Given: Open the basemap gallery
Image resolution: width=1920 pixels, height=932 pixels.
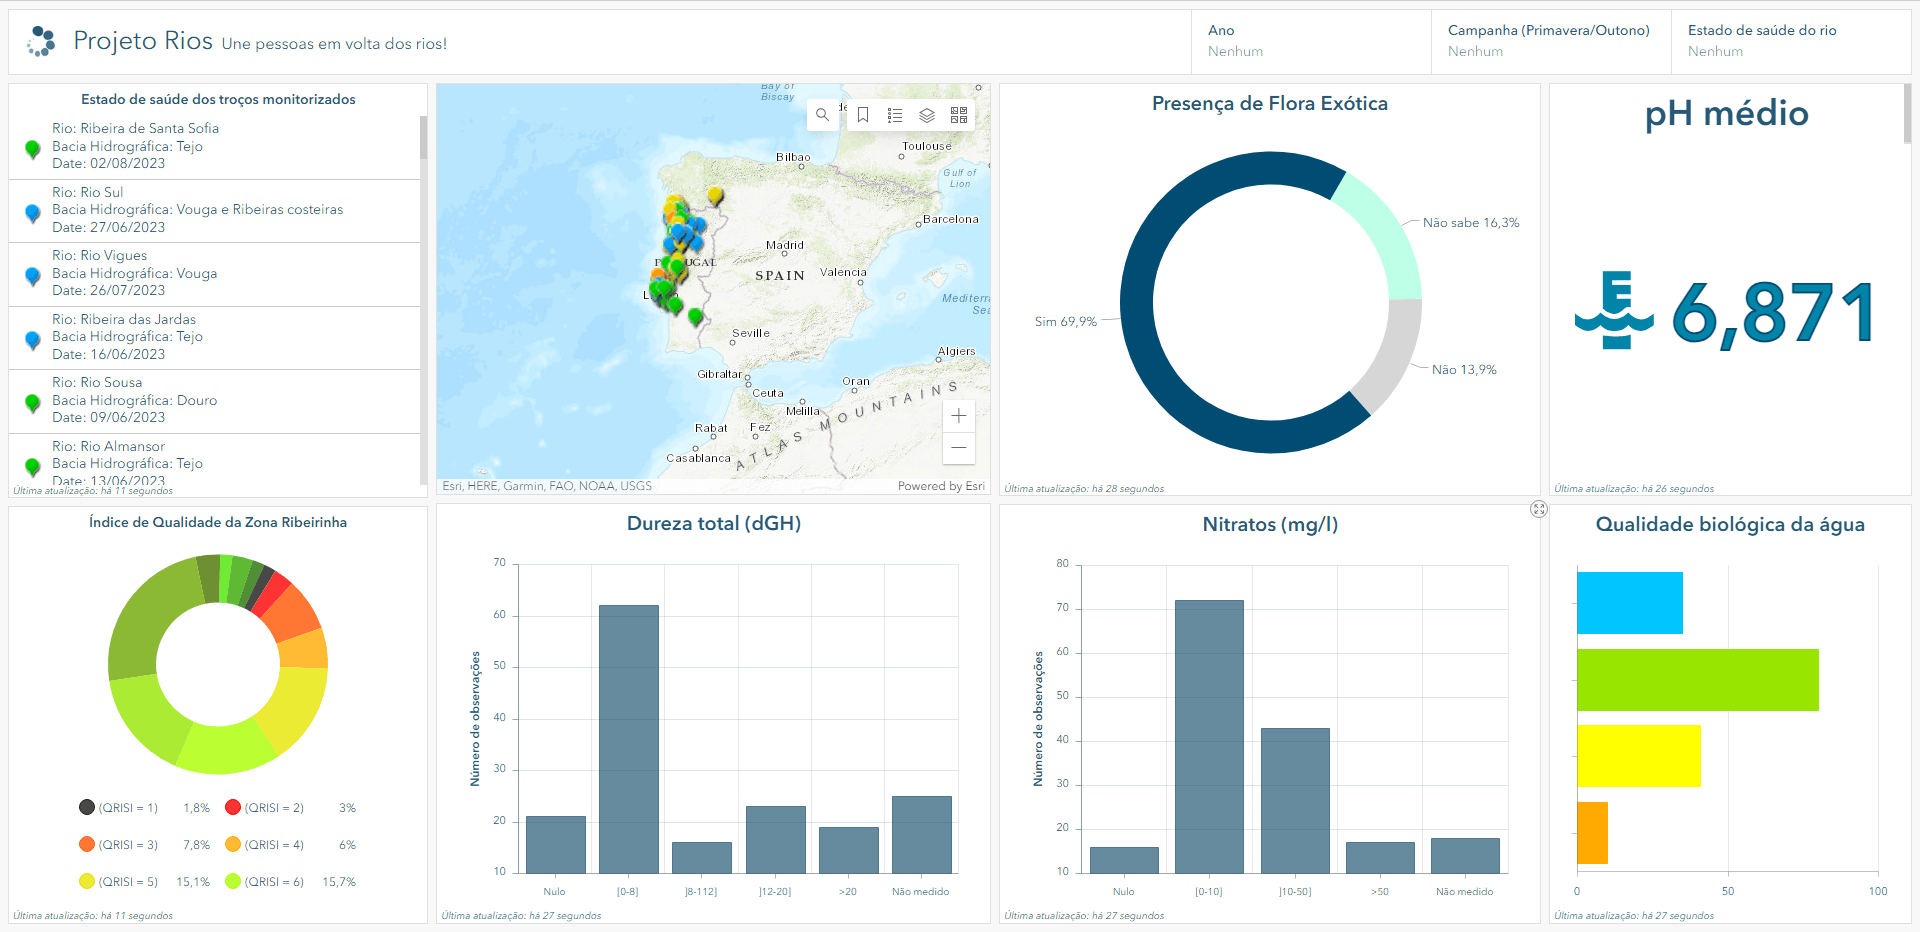Looking at the screenshot, I should tap(959, 115).
